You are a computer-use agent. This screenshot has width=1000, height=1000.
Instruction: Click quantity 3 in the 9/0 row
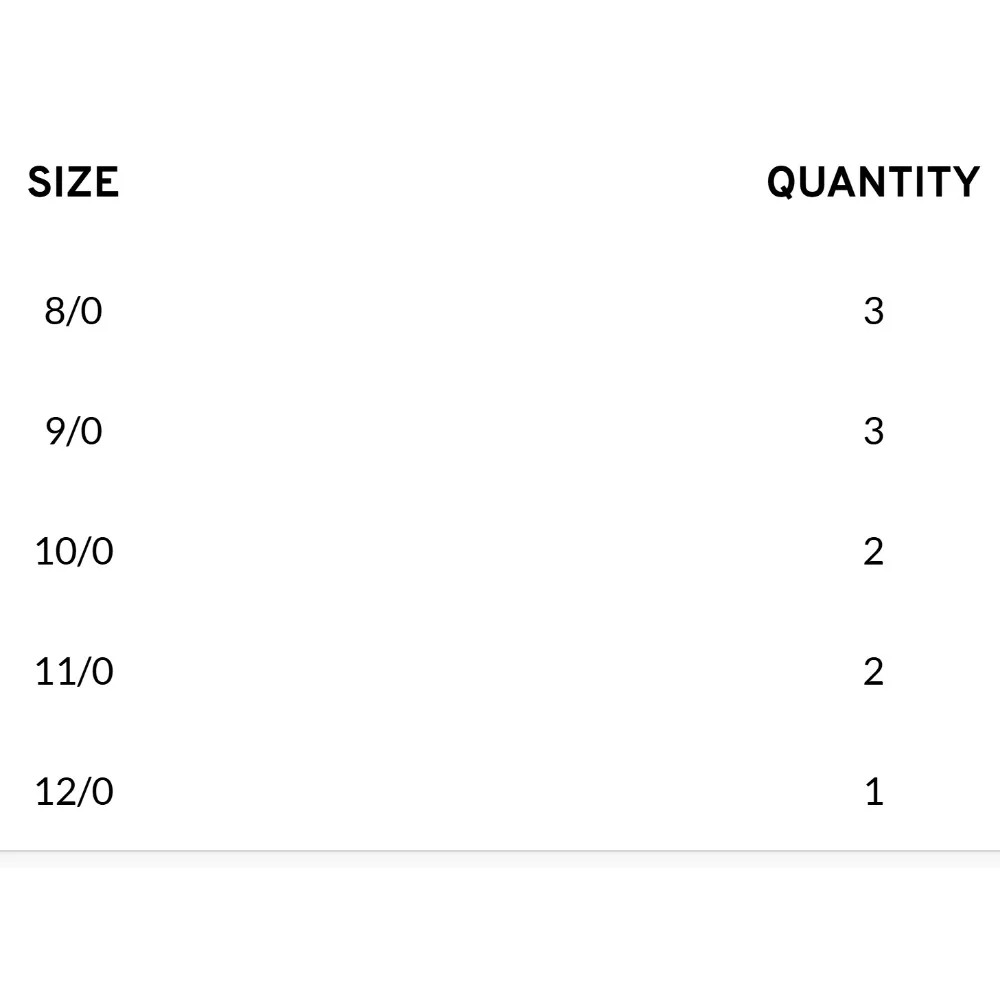(874, 431)
